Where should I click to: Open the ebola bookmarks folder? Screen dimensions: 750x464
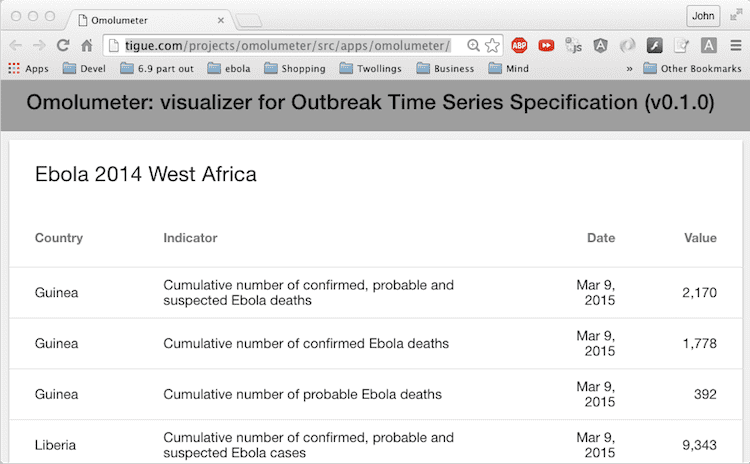click(x=229, y=68)
